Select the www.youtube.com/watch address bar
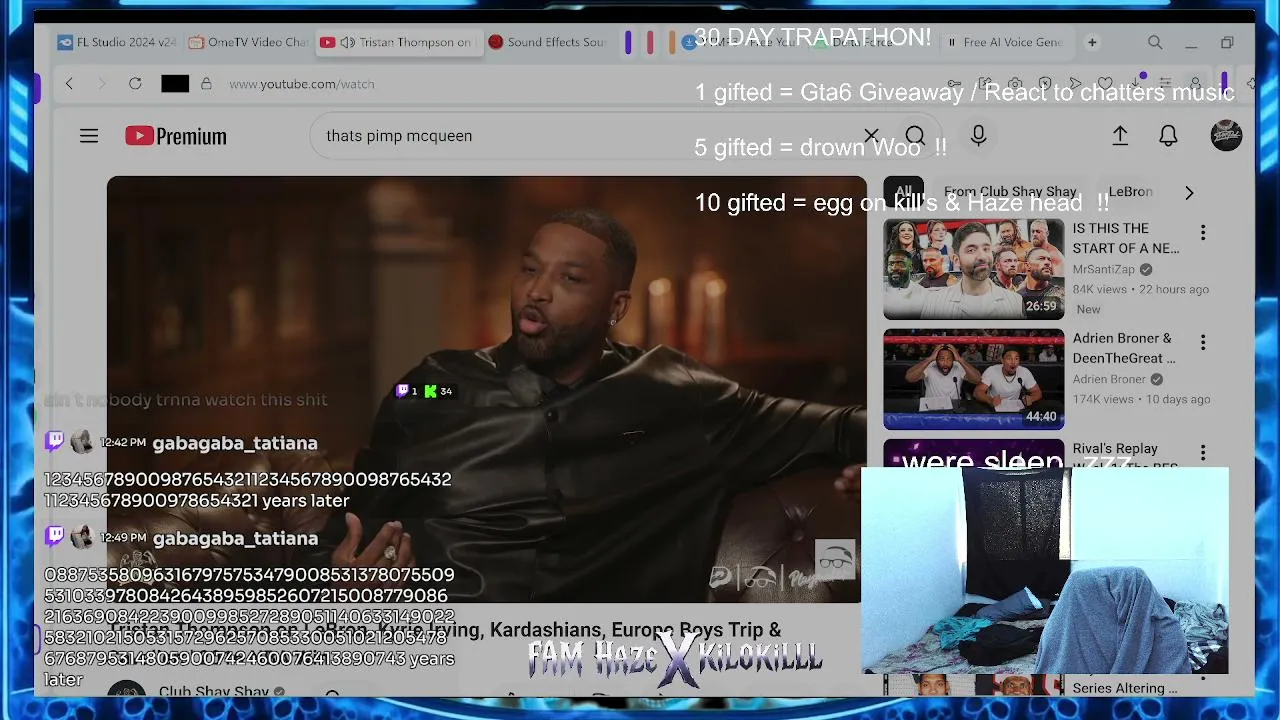This screenshot has width=1280, height=720. point(302,84)
